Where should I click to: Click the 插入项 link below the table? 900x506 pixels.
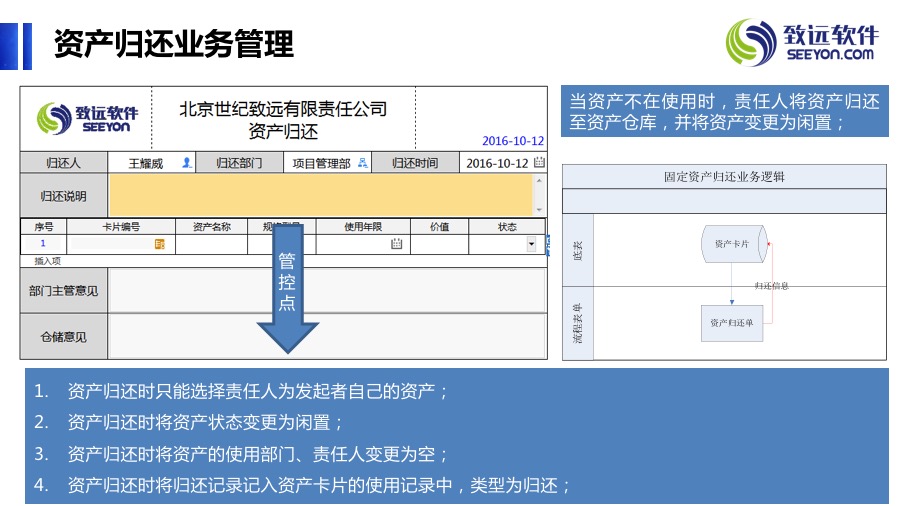(x=47, y=261)
